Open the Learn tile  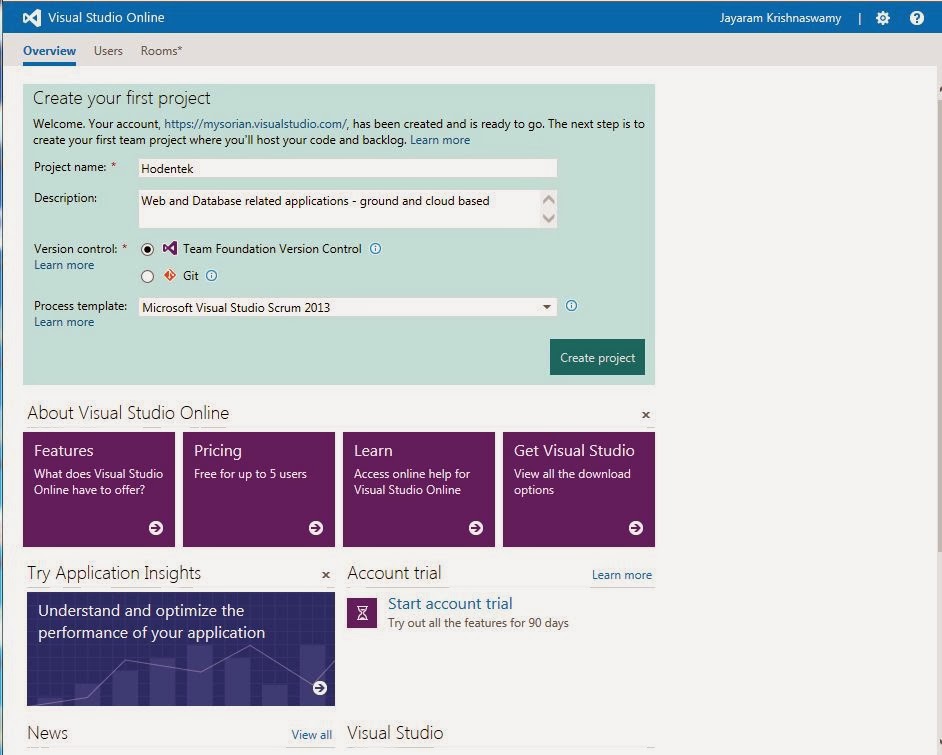click(x=419, y=489)
